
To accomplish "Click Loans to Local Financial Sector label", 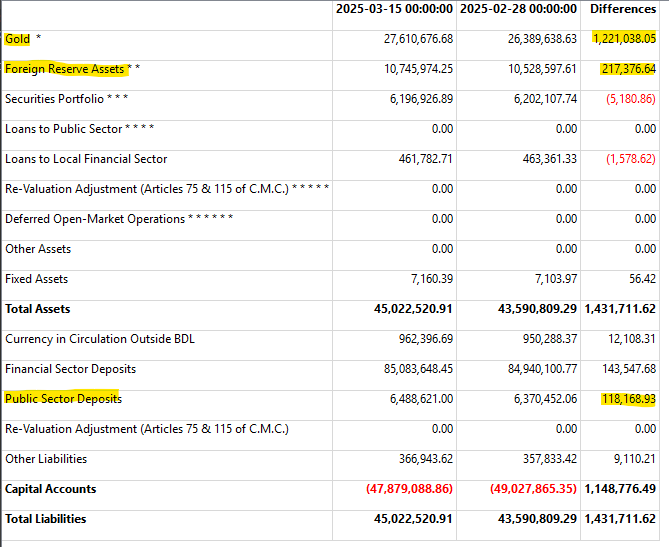I will pyautogui.click(x=86, y=159).
